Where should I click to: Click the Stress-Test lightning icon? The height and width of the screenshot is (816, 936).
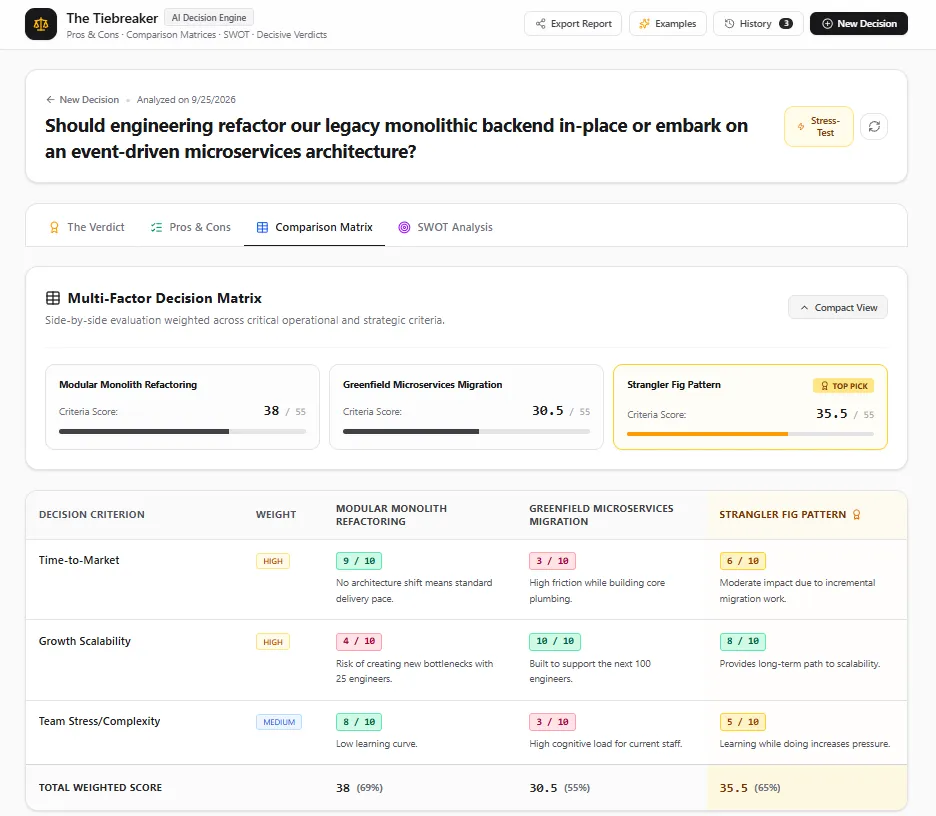(800, 127)
